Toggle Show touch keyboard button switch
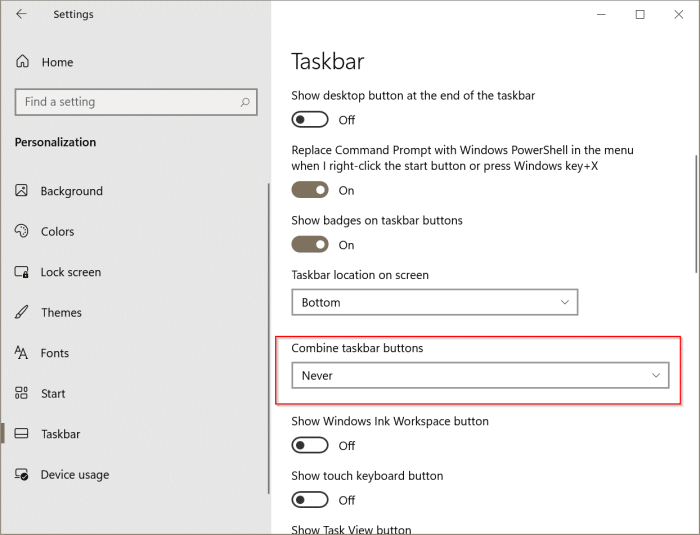The width and height of the screenshot is (700, 535). click(310, 500)
